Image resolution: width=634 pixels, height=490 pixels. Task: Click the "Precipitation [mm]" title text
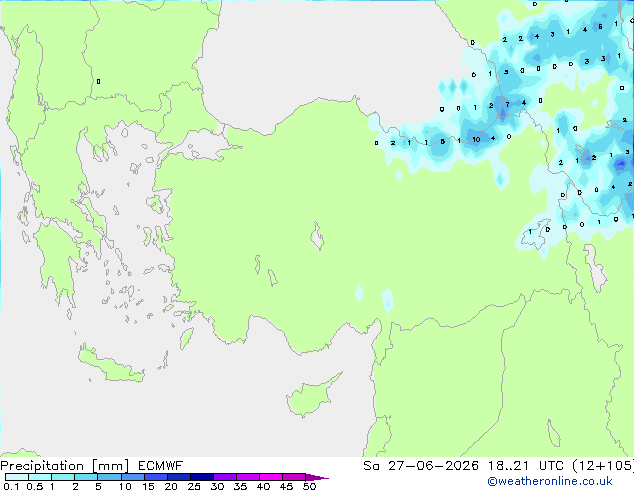coord(65,466)
